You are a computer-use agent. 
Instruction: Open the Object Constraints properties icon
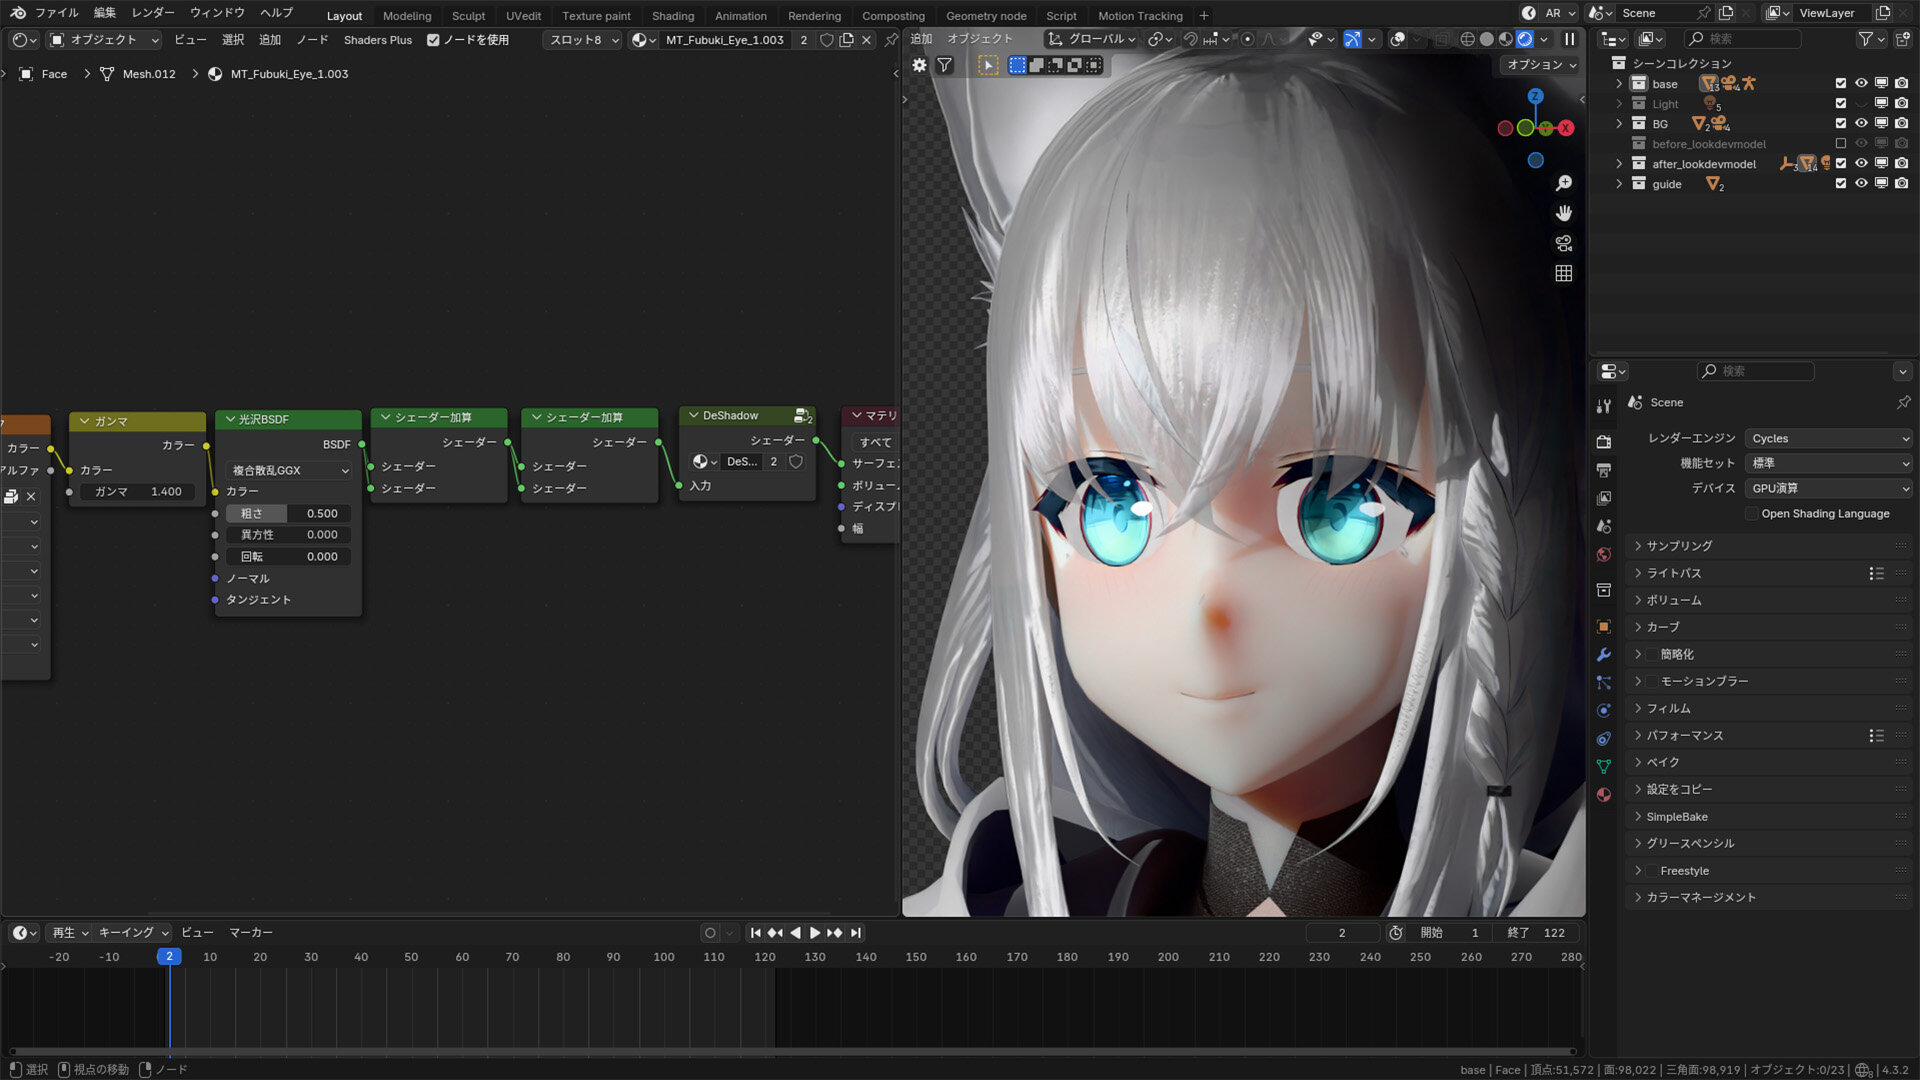pos(1604,738)
